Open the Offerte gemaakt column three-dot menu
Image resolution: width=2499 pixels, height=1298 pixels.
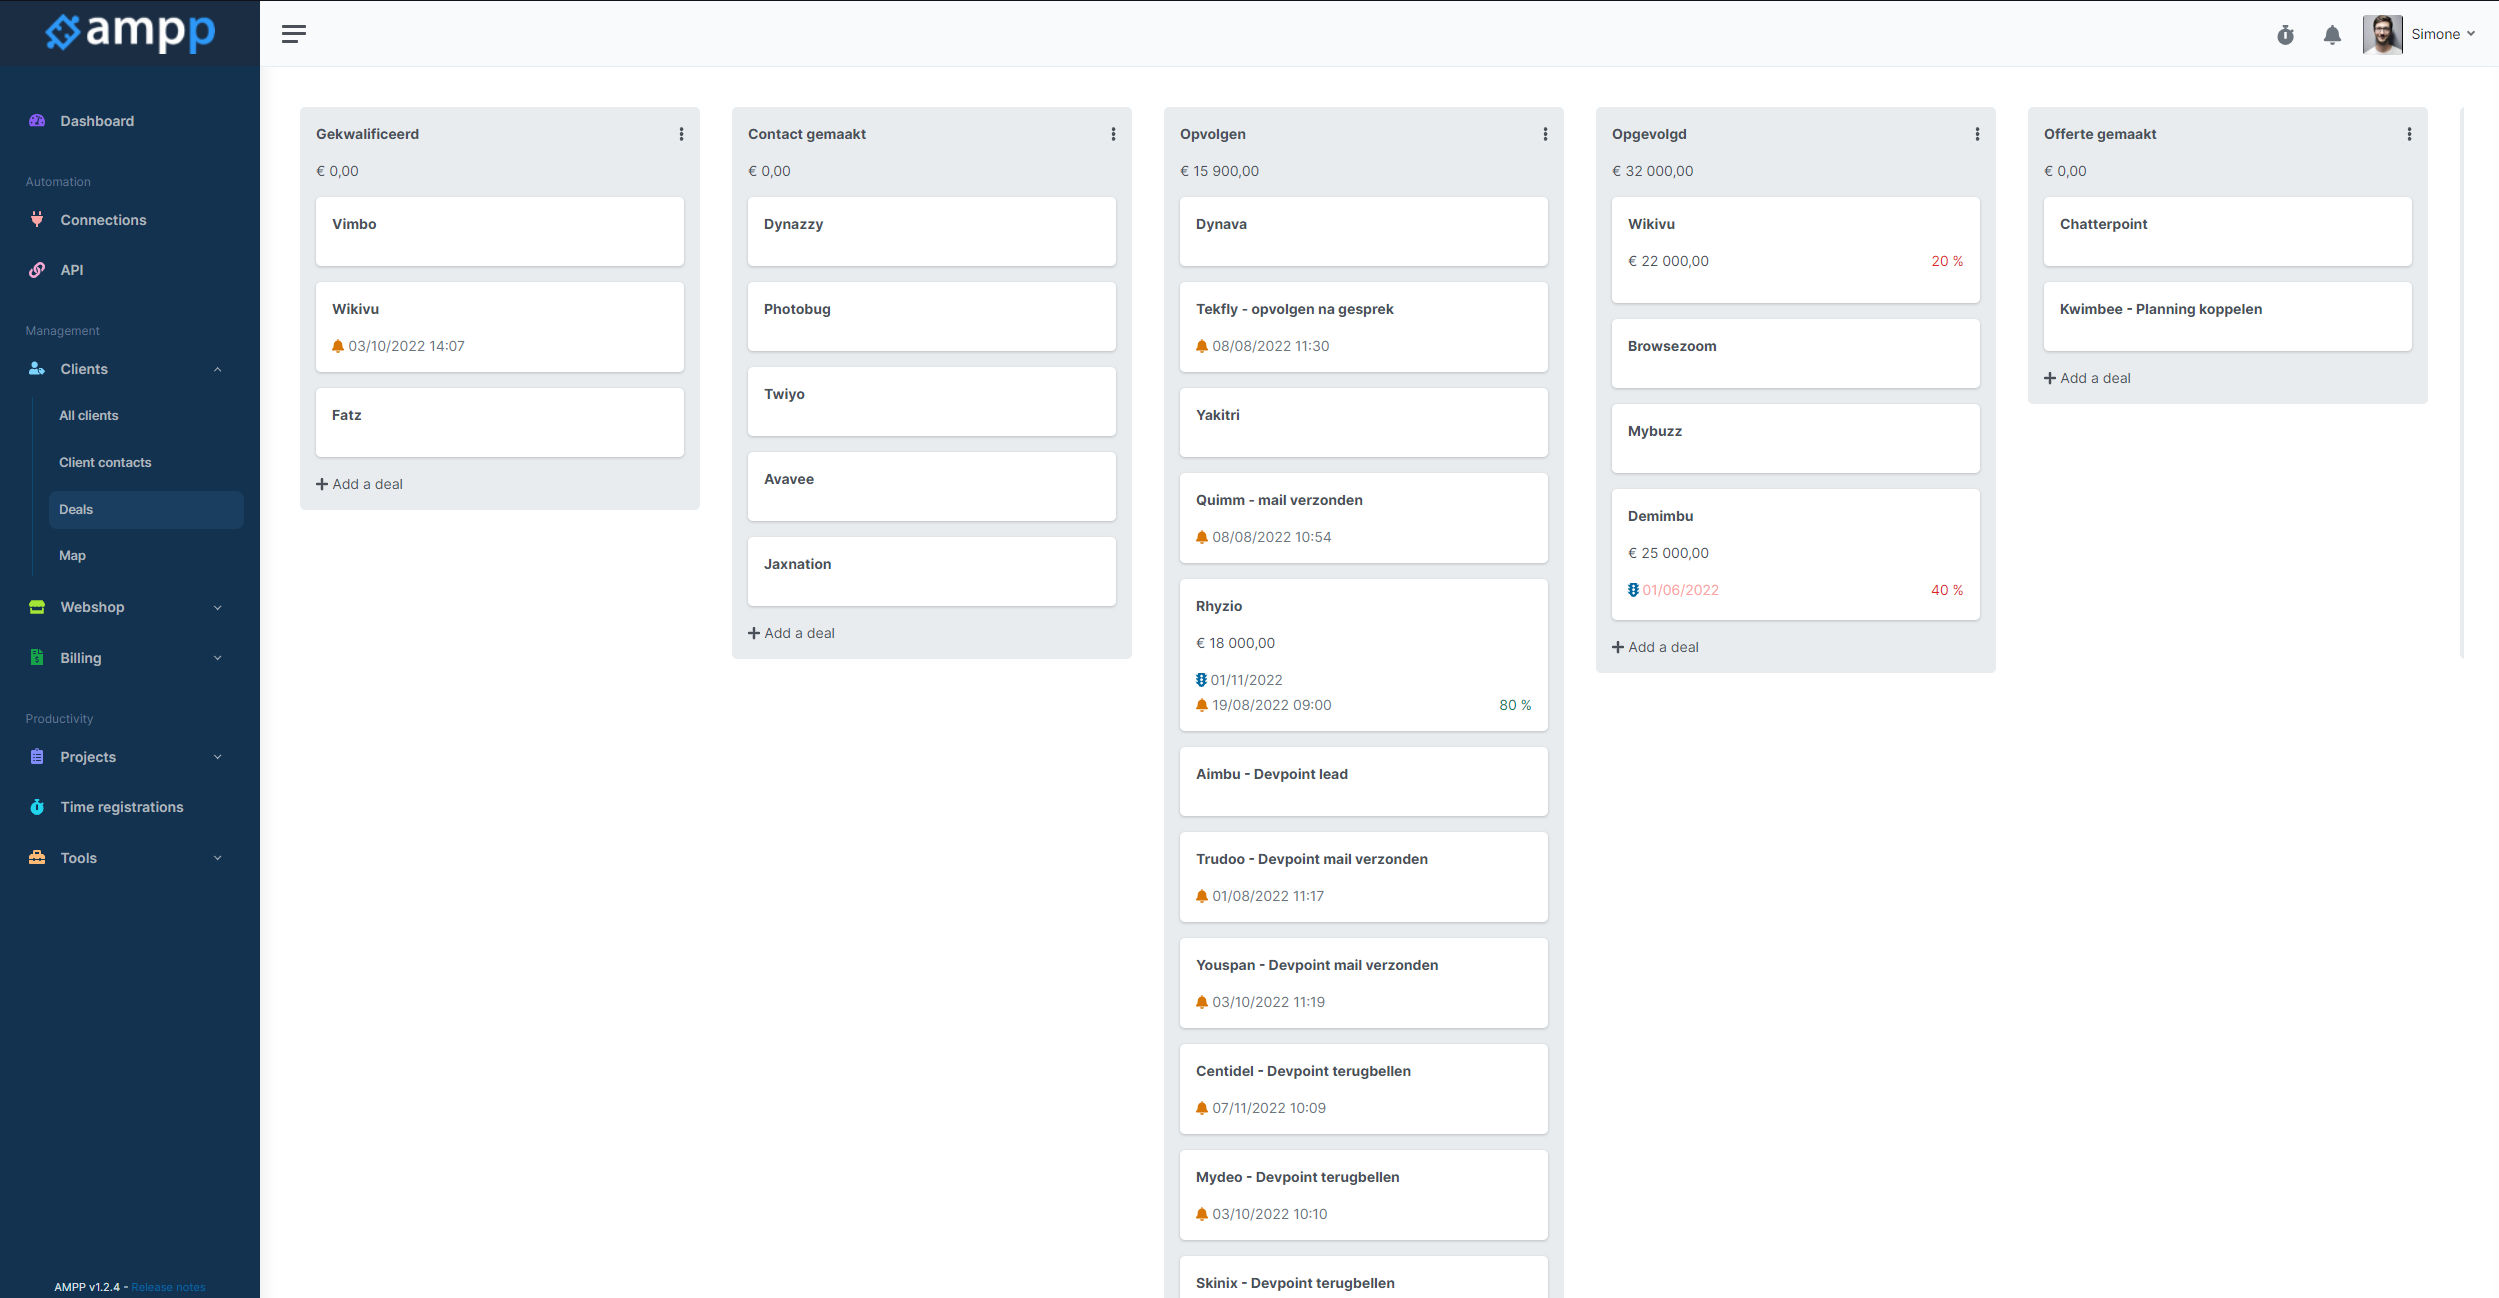(2409, 134)
